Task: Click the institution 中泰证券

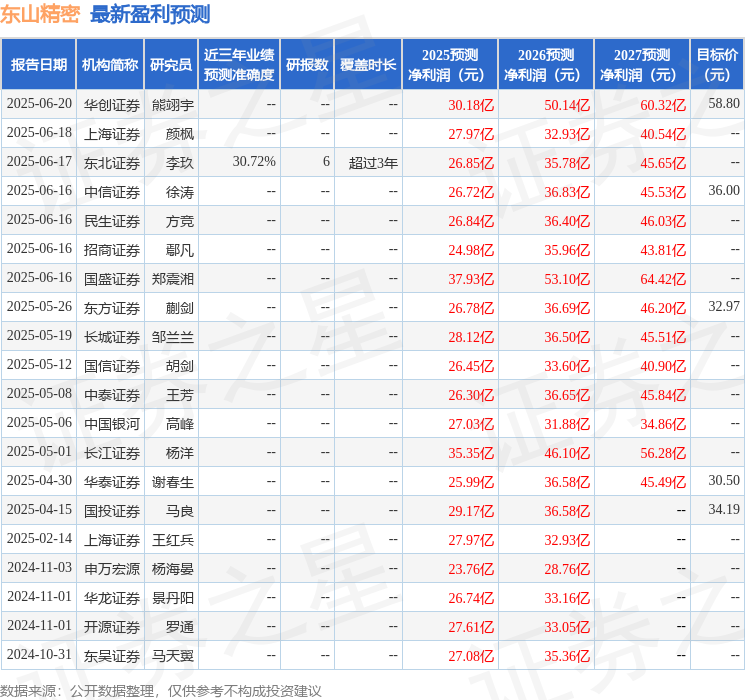Action: pyautogui.click(x=112, y=395)
